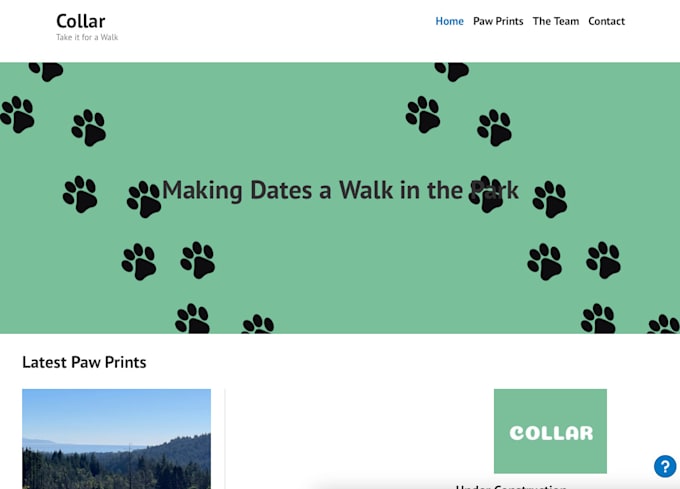
Task: Click the Collar site title
Action: pos(81,21)
